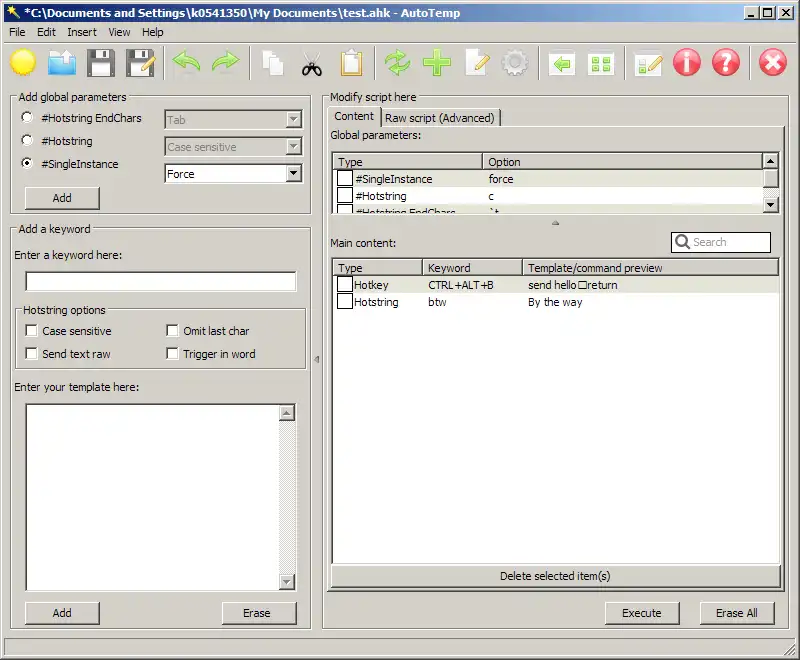Click scroll-down arrow of global parameters list
800x660 pixels.
click(770, 205)
